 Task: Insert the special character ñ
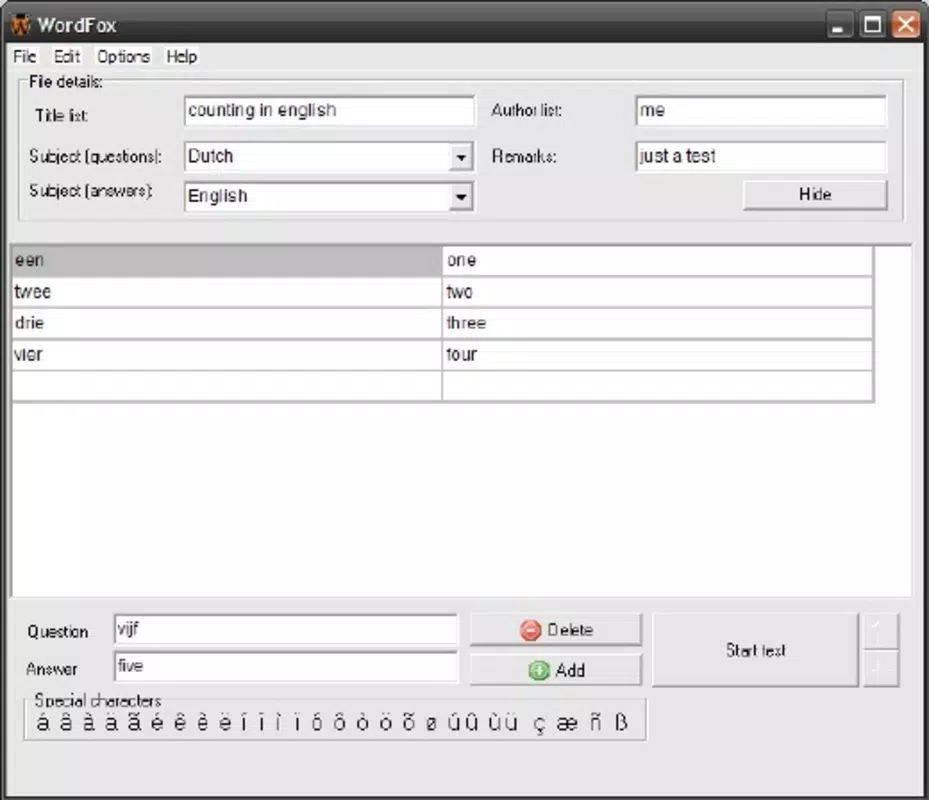point(595,722)
